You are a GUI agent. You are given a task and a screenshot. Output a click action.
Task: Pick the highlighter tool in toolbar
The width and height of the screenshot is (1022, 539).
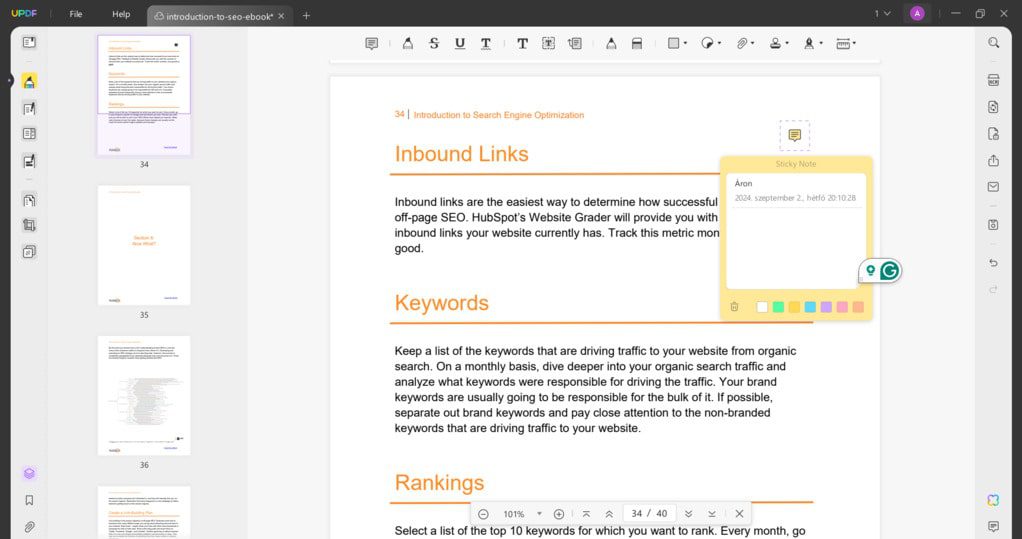407,43
